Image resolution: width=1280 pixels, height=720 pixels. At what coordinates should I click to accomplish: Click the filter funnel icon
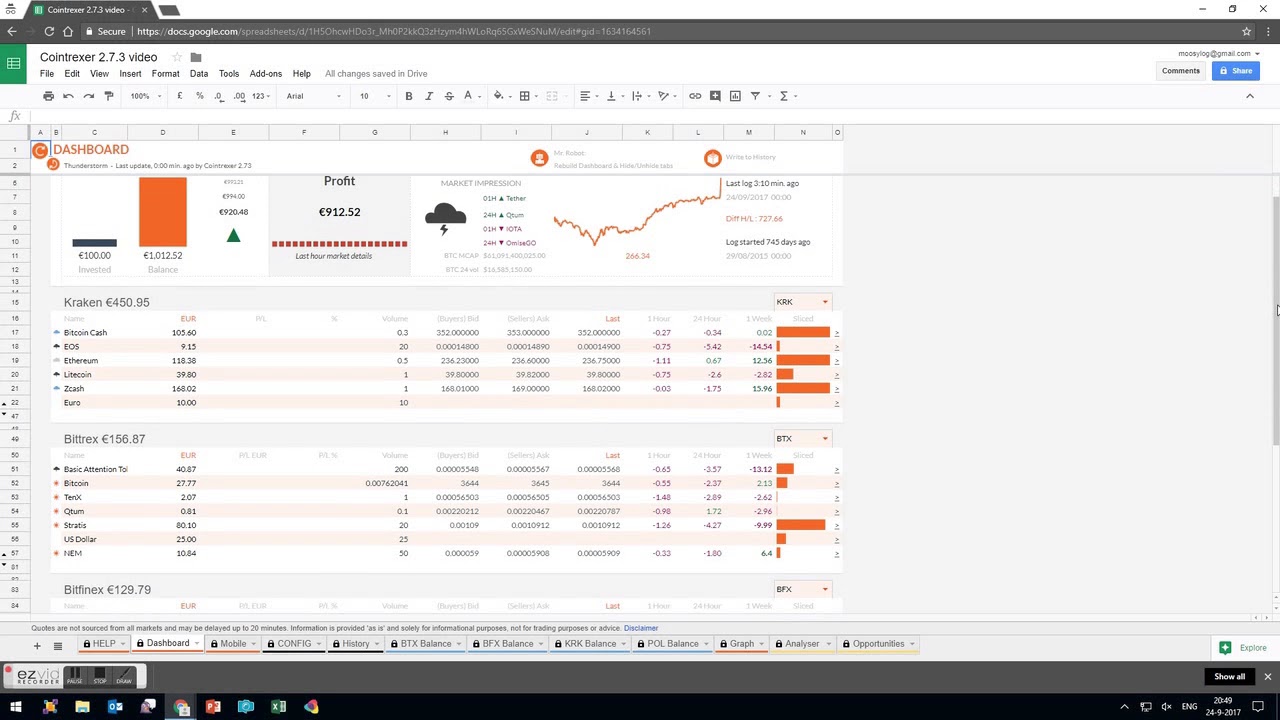tap(757, 96)
